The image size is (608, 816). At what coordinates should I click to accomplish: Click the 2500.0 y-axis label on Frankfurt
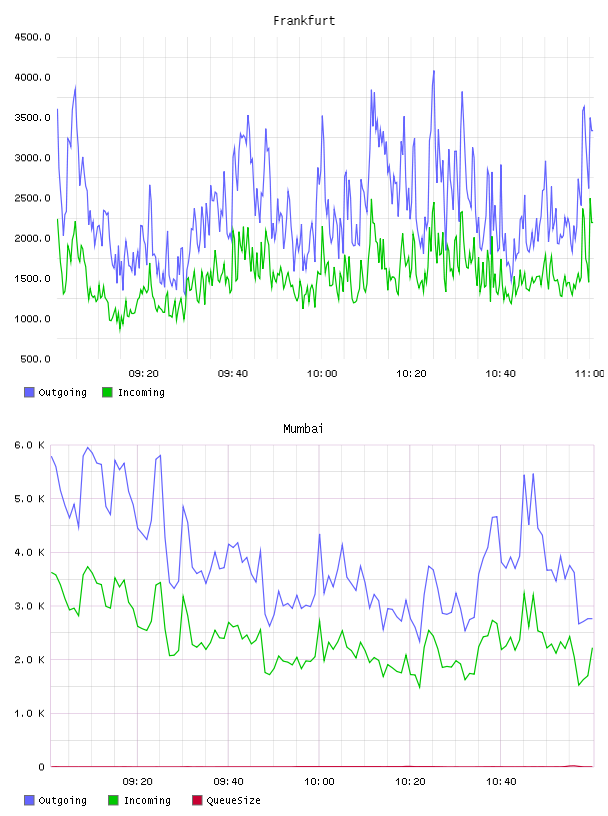click(32, 198)
